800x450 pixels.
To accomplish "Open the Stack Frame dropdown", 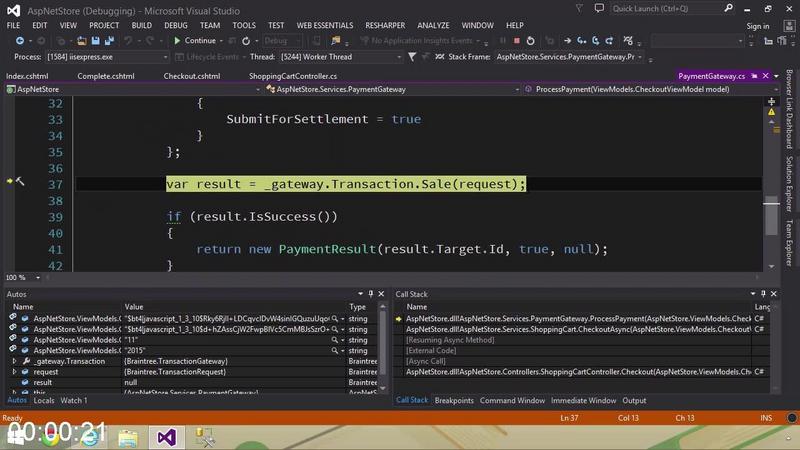I will click(569, 57).
